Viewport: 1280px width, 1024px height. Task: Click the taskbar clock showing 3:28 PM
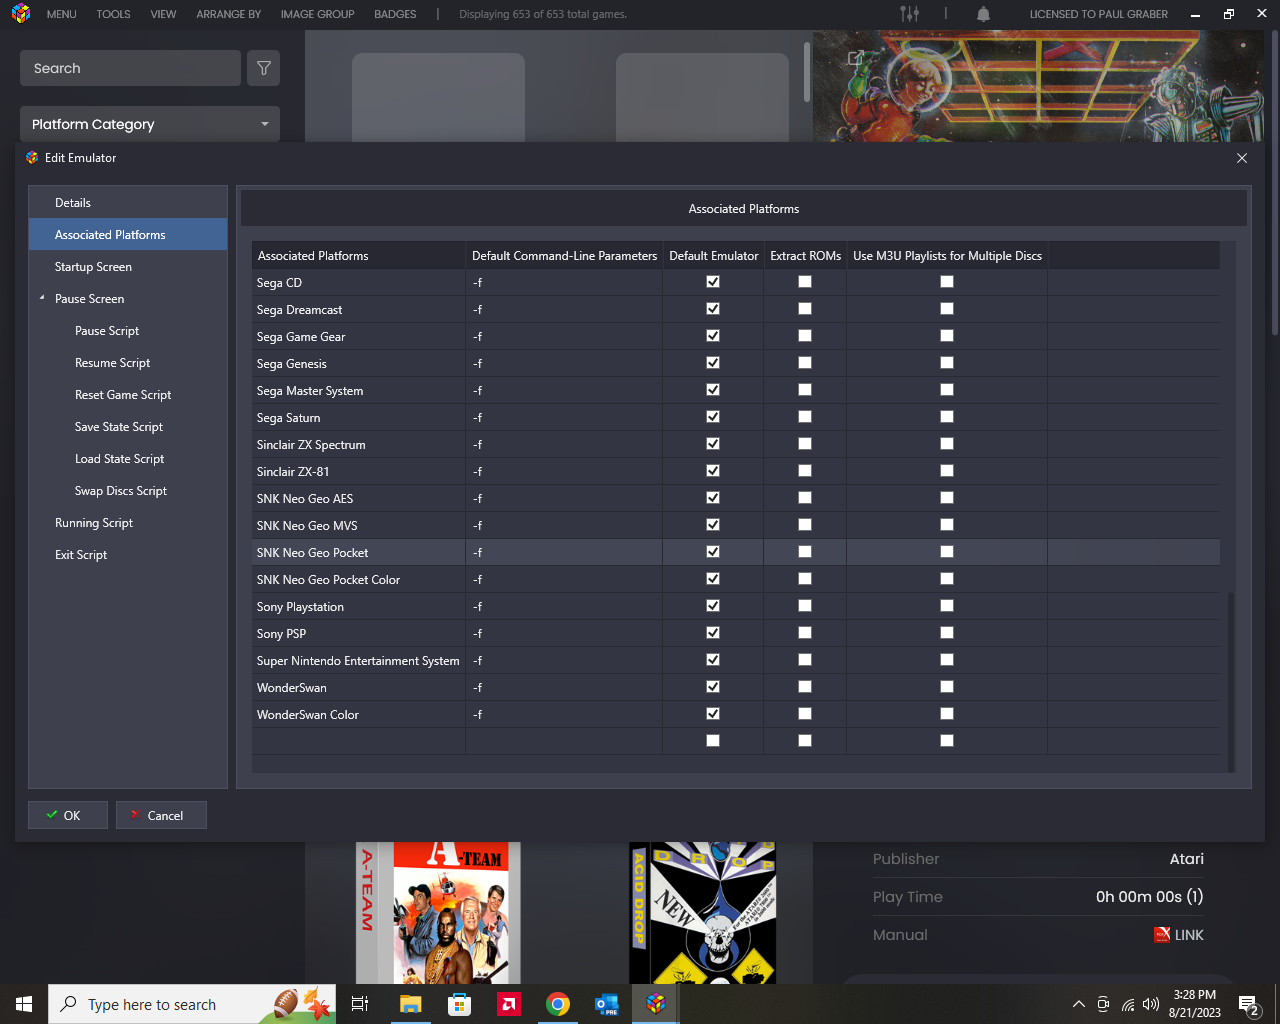click(x=1194, y=1004)
